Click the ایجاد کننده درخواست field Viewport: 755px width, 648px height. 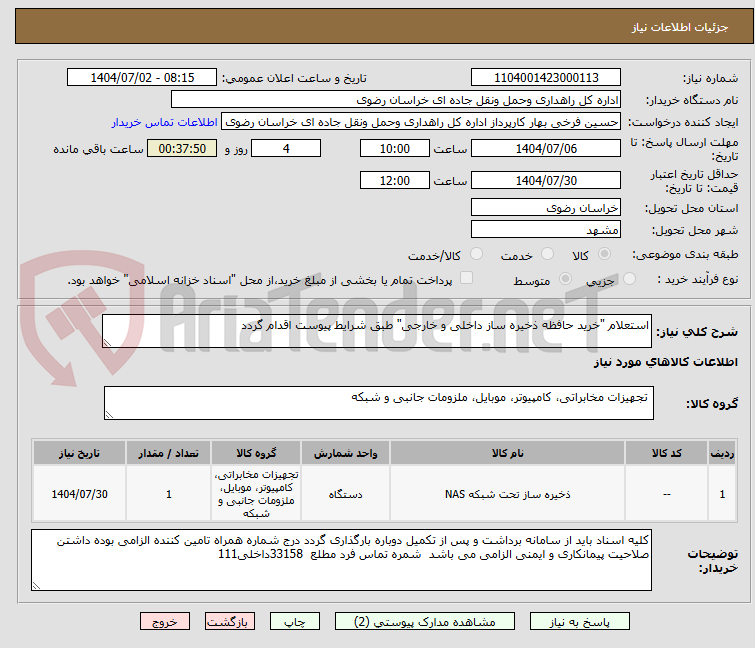pos(421,122)
